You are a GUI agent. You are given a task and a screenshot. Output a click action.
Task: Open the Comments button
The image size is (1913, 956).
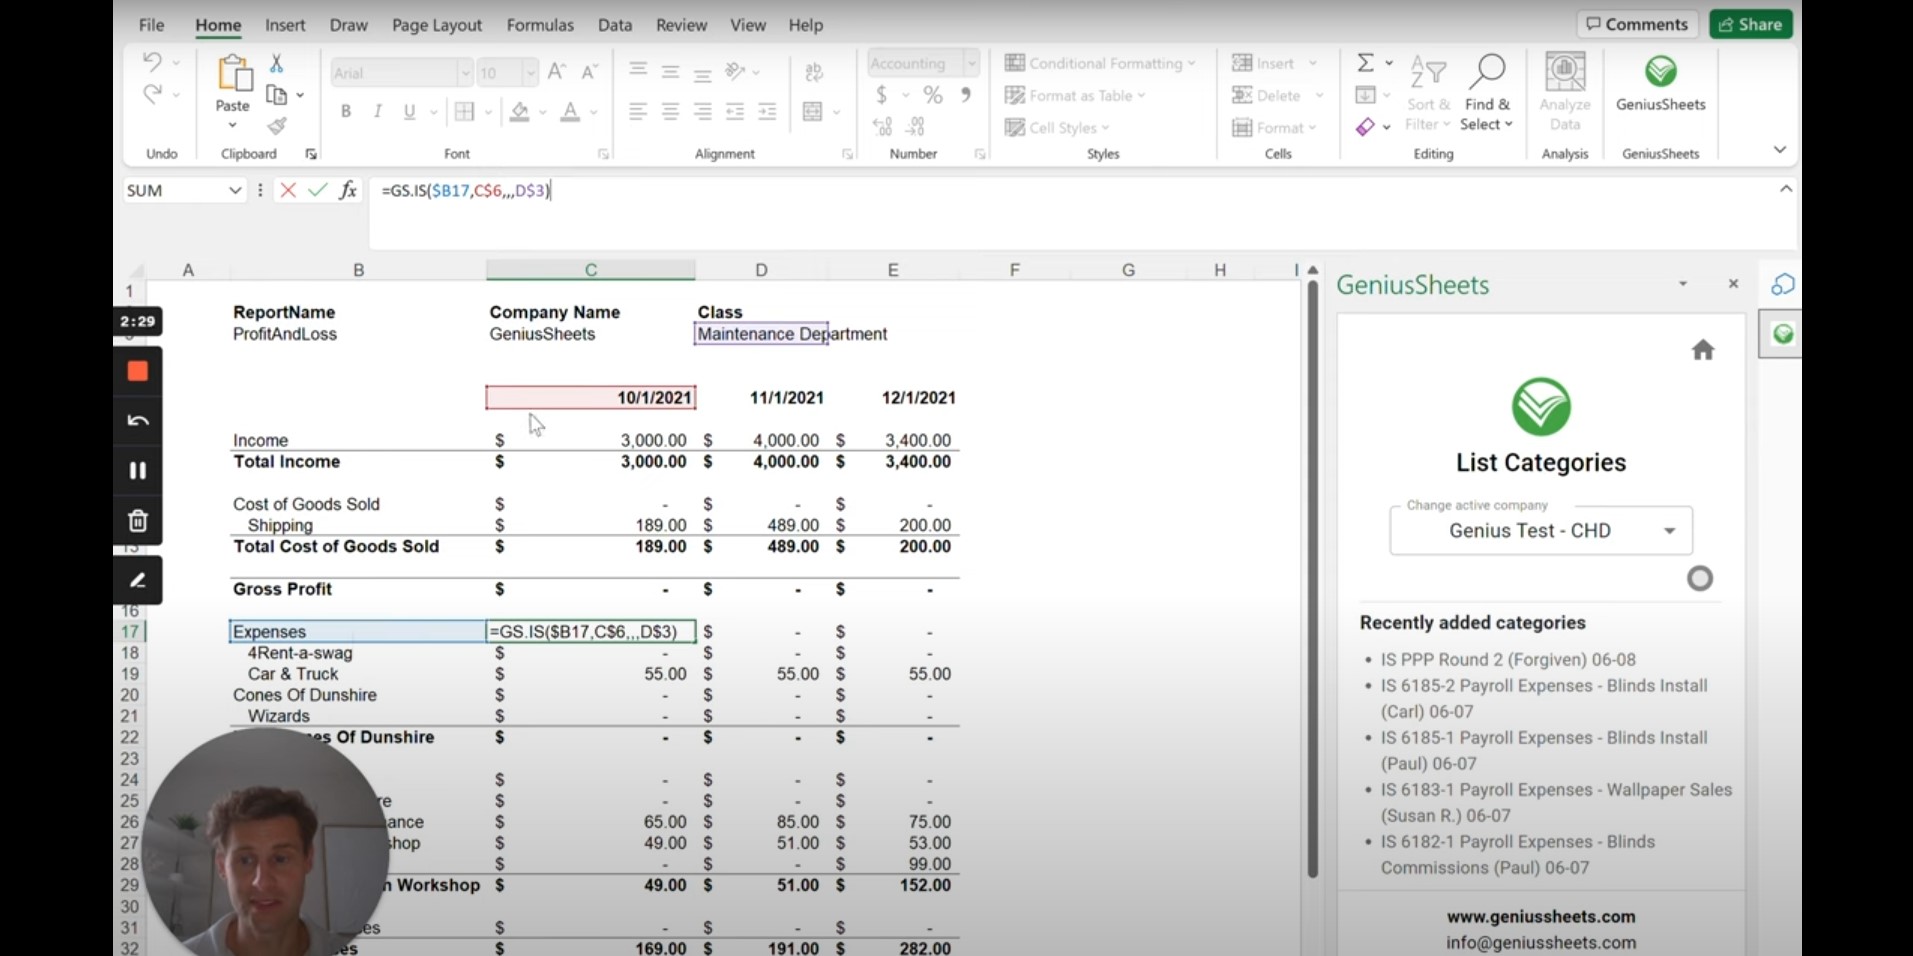pyautogui.click(x=1637, y=24)
